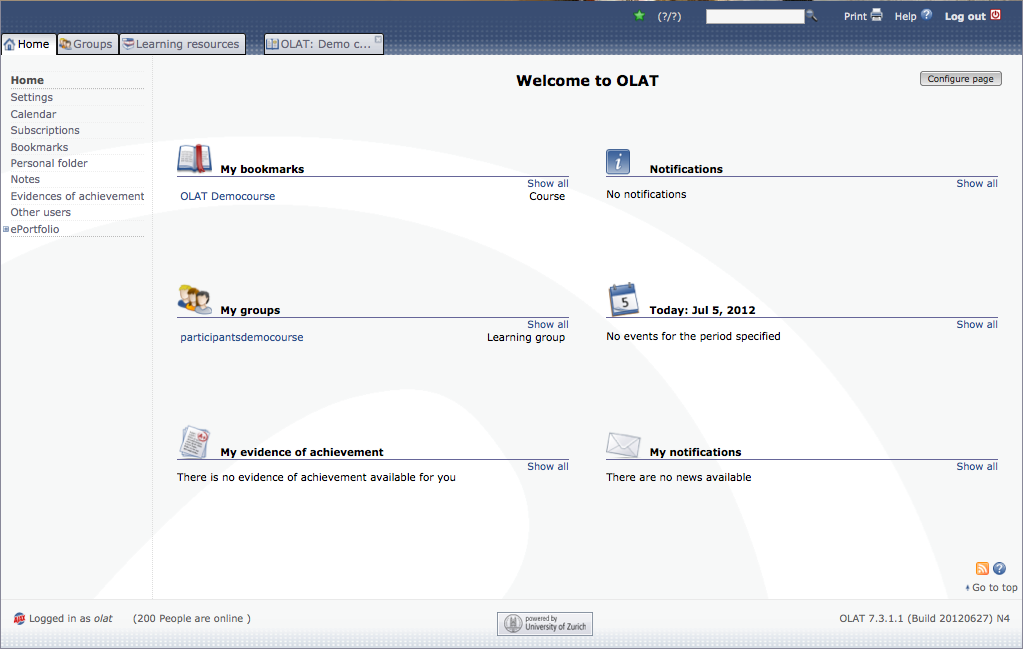
Task: Click the Help link in the header
Action: tap(906, 16)
